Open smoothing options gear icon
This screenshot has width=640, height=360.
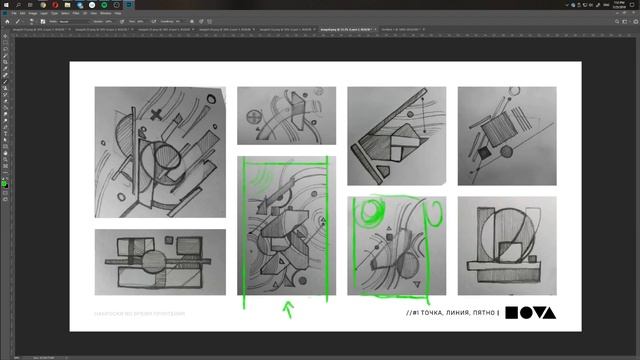click(191, 21)
